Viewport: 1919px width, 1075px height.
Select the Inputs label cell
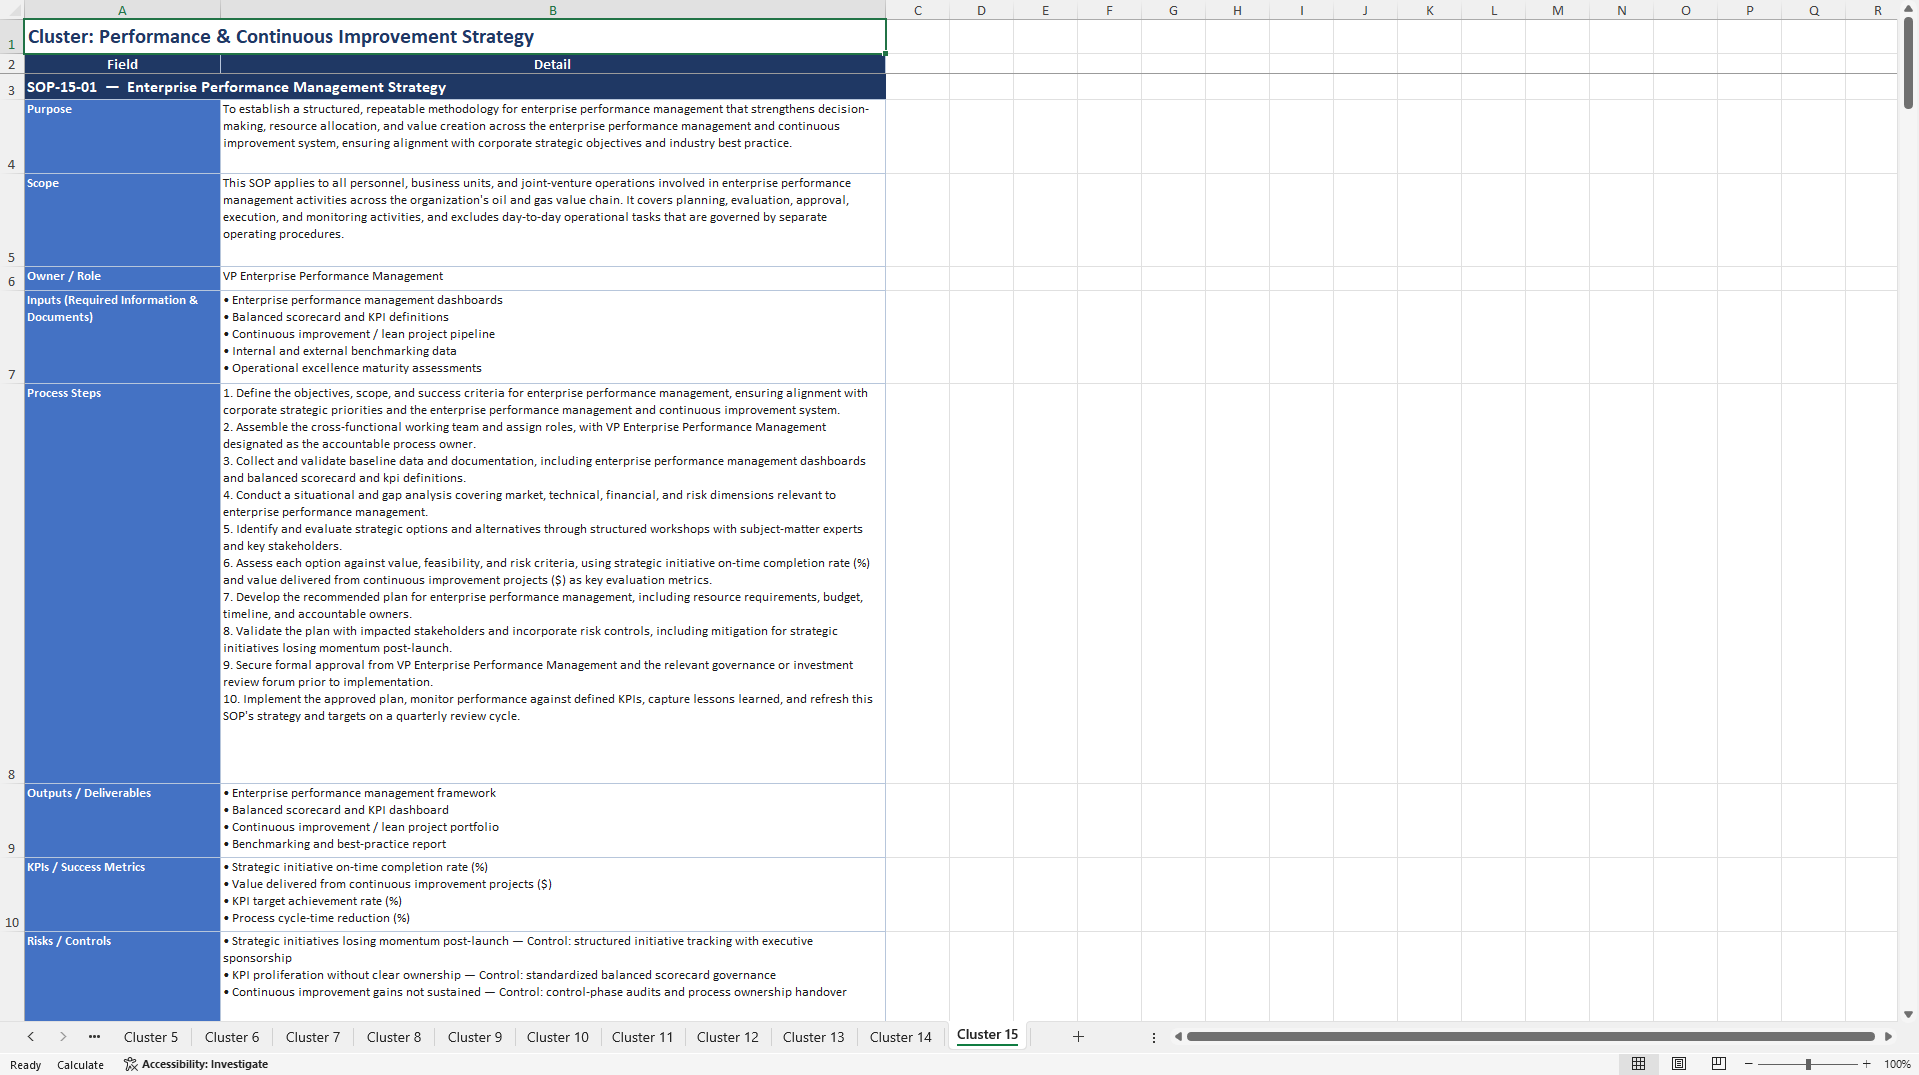click(122, 337)
